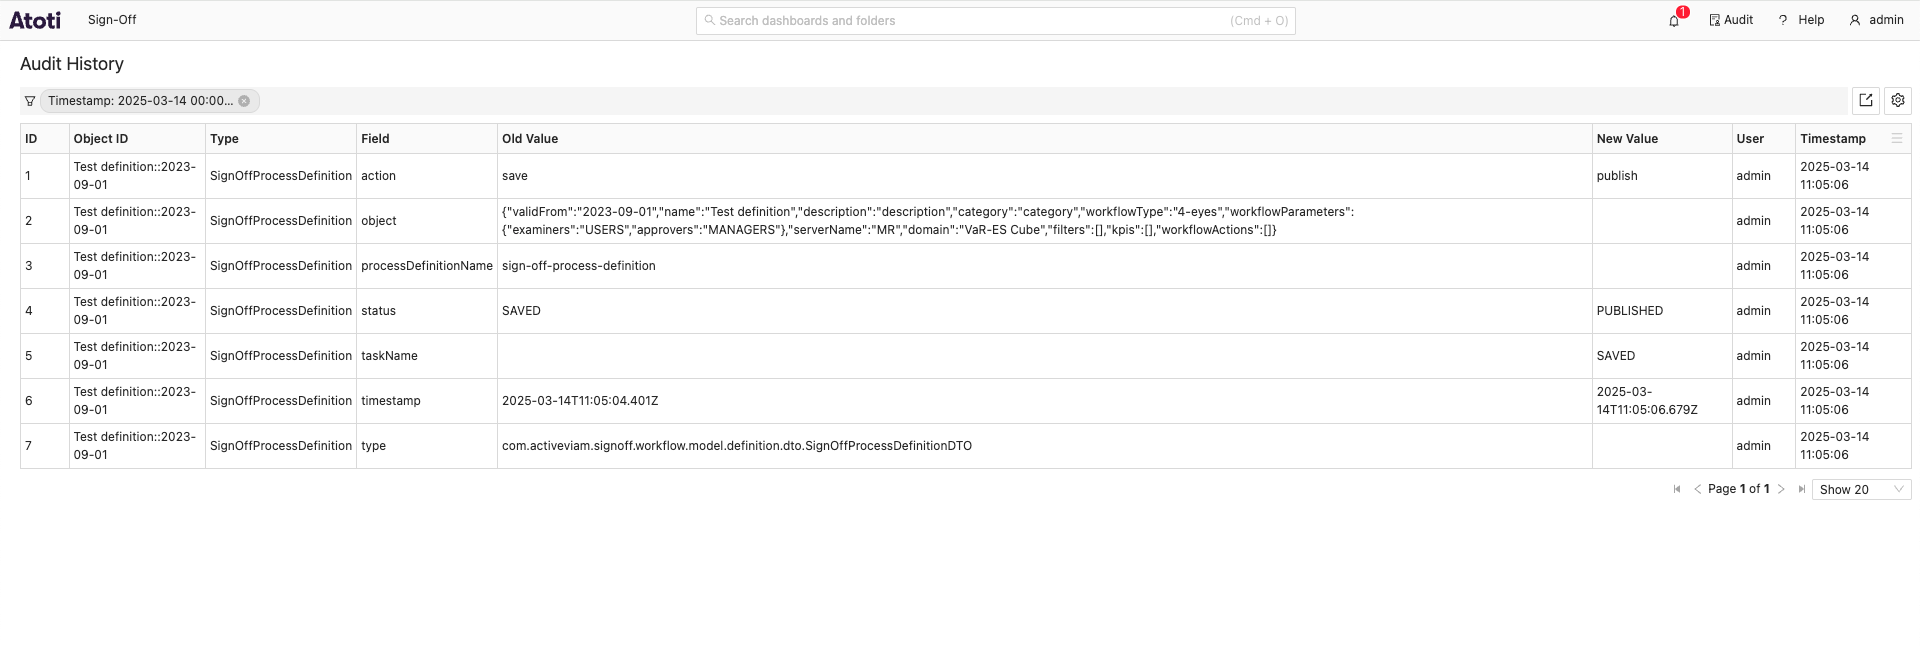Go to first page of results
This screenshot has width=1920, height=646.
click(x=1677, y=489)
